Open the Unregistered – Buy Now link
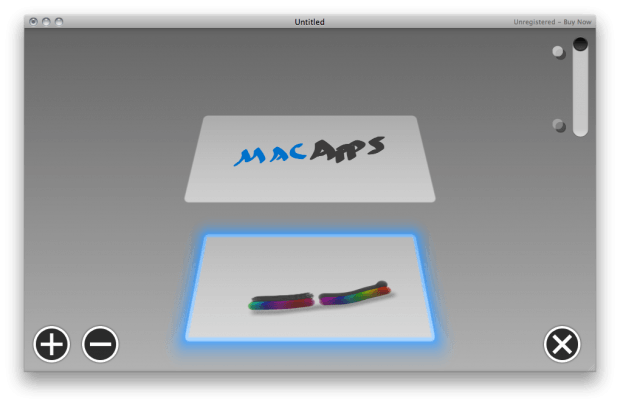The image size is (620, 405). (x=552, y=22)
